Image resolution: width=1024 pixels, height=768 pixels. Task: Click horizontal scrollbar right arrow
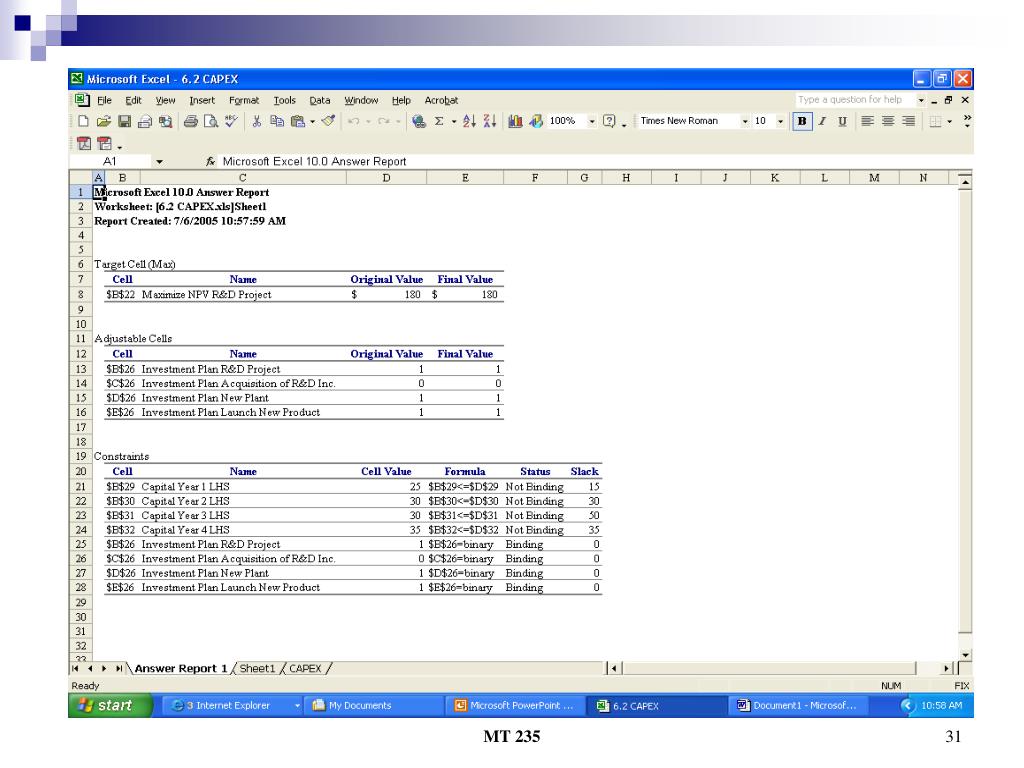(x=946, y=668)
